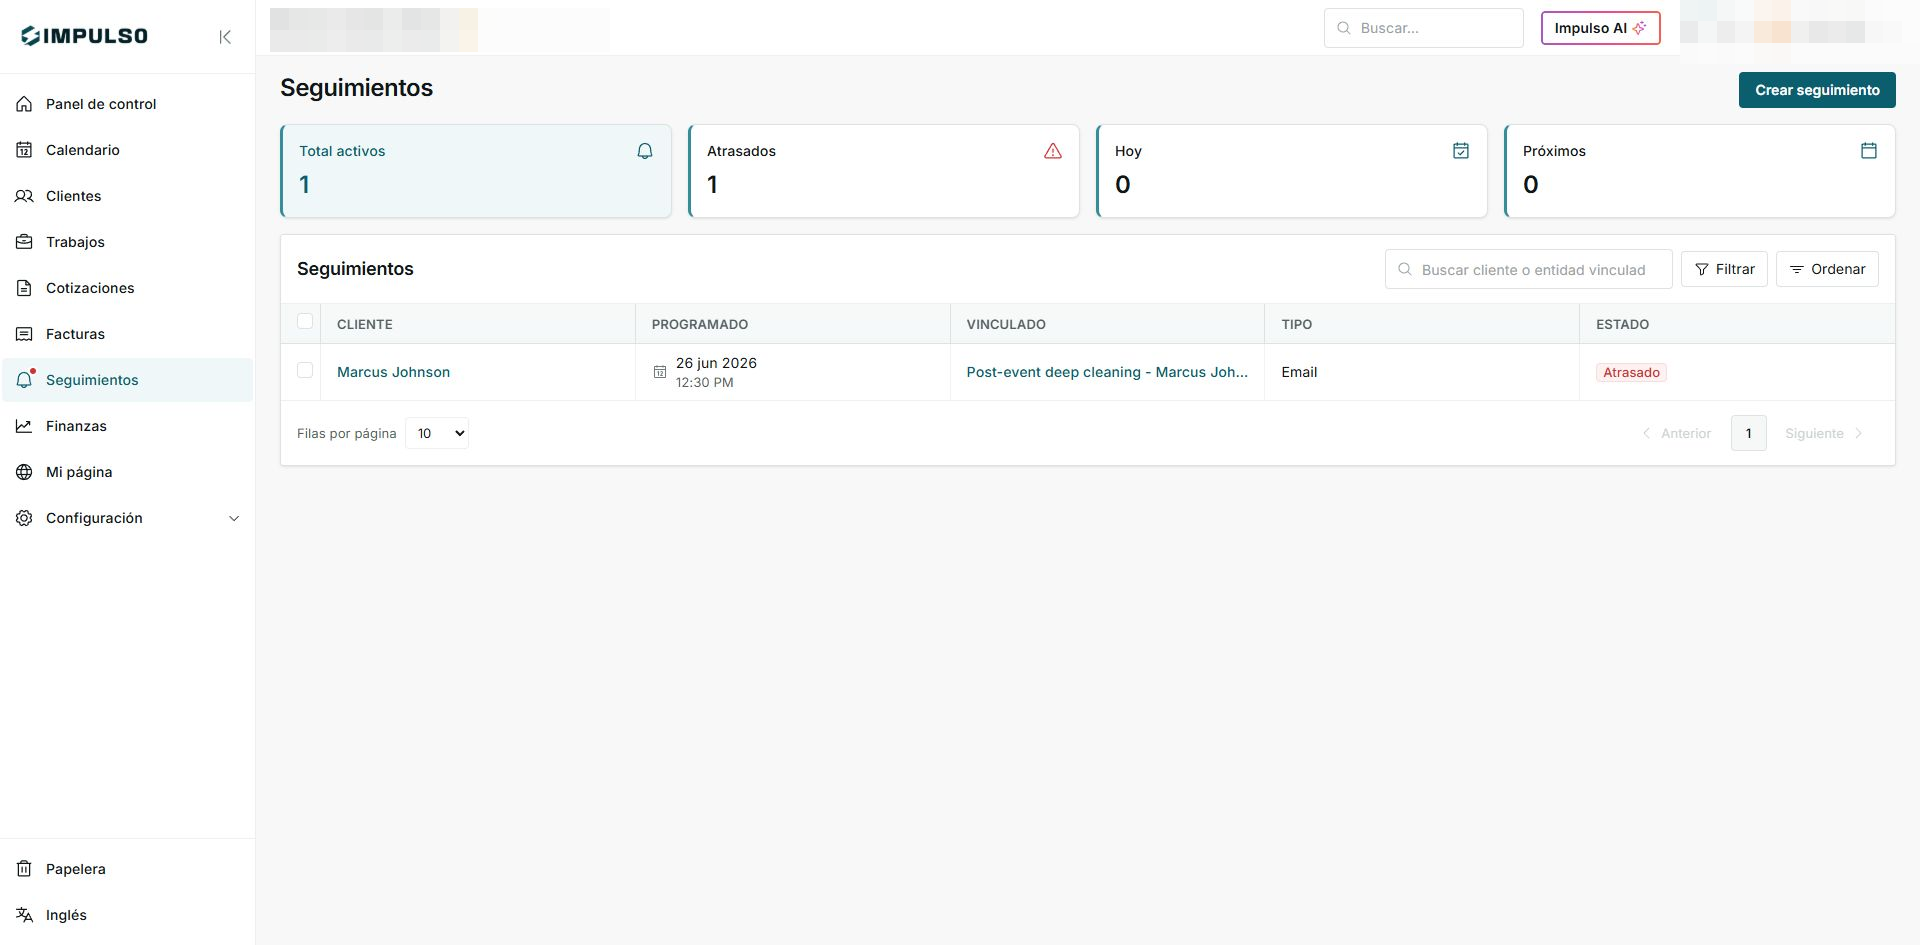The width and height of the screenshot is (1920, 945).
Task: Click the calendar icon in Próximos card
Action: pyautogui.click(x=1869, y=151)
